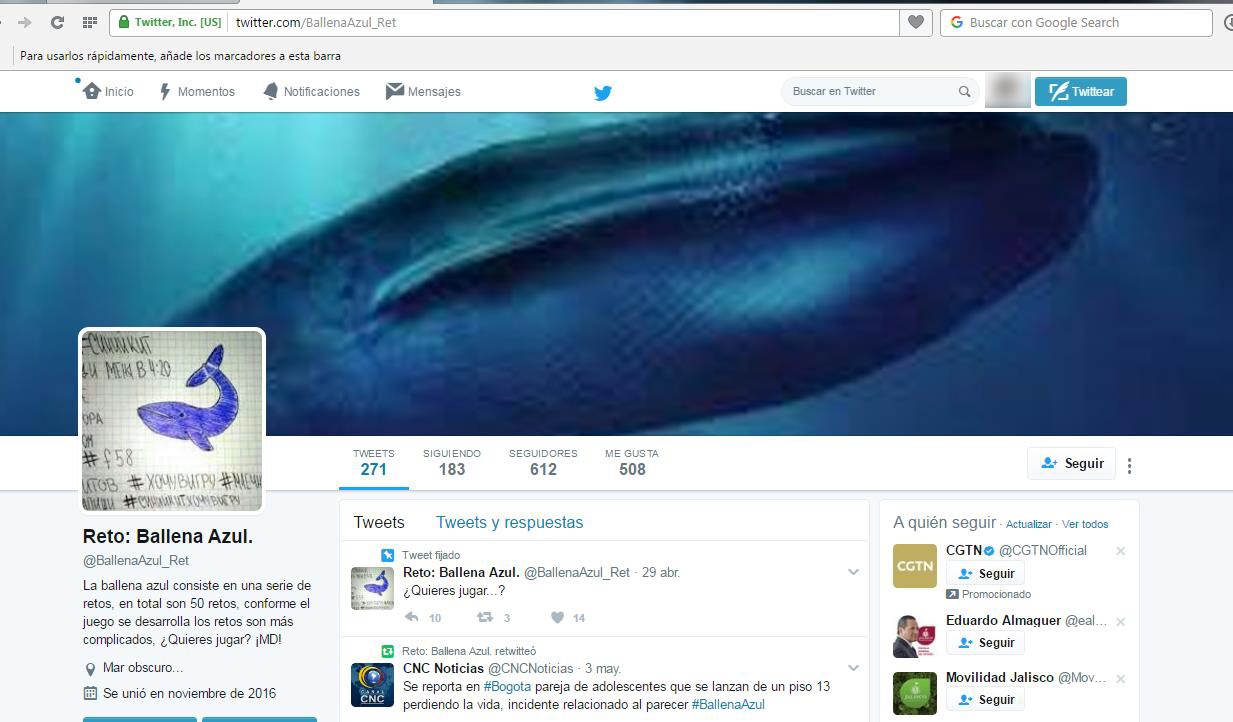1233x722 pixels.
Task: Click the Reto: Ballena Azul. profile name
Action: pos(168,537)
